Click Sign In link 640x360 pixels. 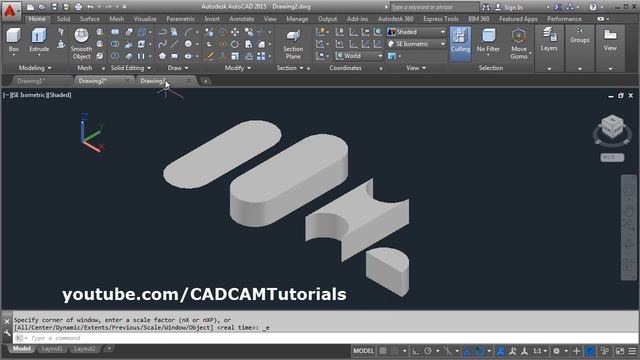point(513,7)
